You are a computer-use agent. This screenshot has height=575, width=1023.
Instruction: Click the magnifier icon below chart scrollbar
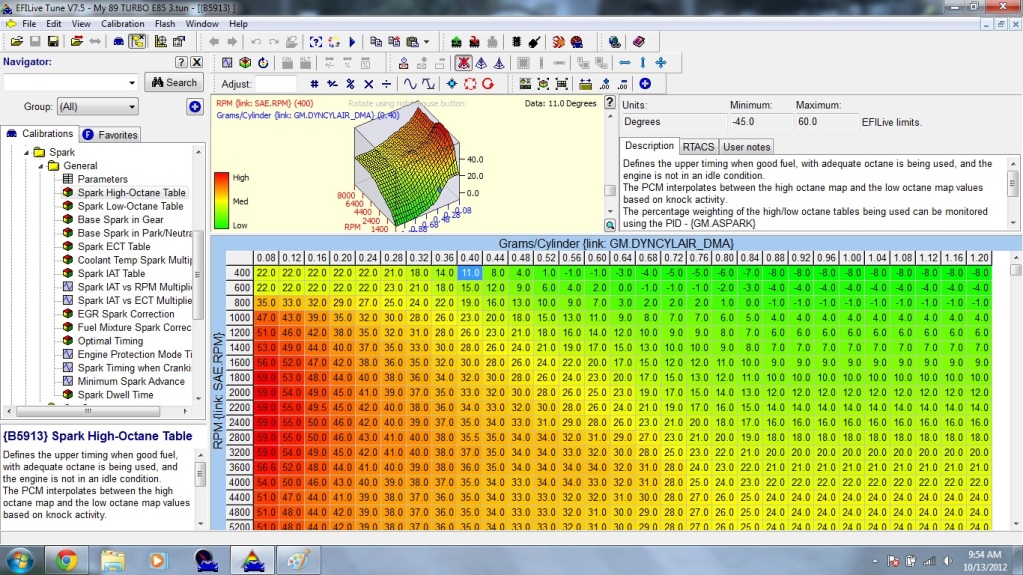coord(609,225)
